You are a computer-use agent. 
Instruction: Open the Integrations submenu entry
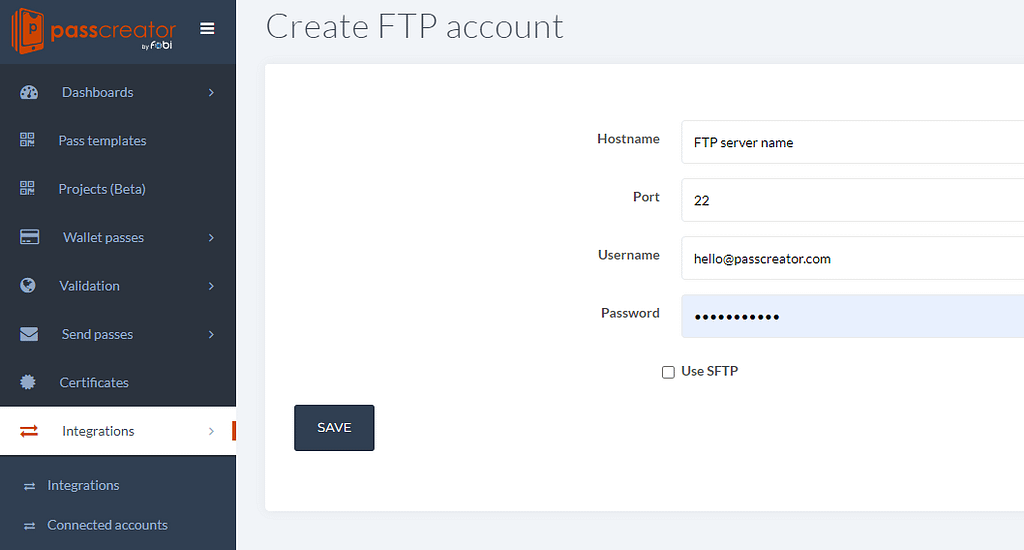[x=83, y=485]
